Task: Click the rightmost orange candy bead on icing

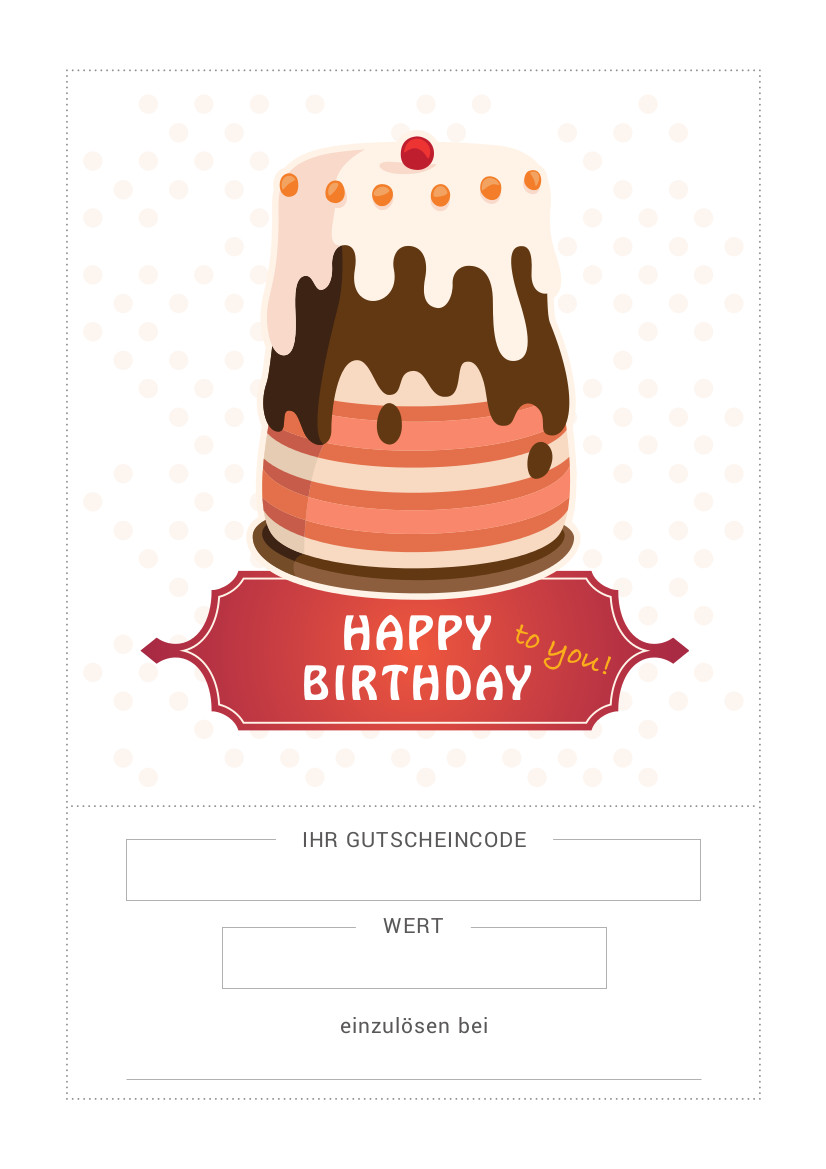Action: pyautogui.click(x=532, y=180)
